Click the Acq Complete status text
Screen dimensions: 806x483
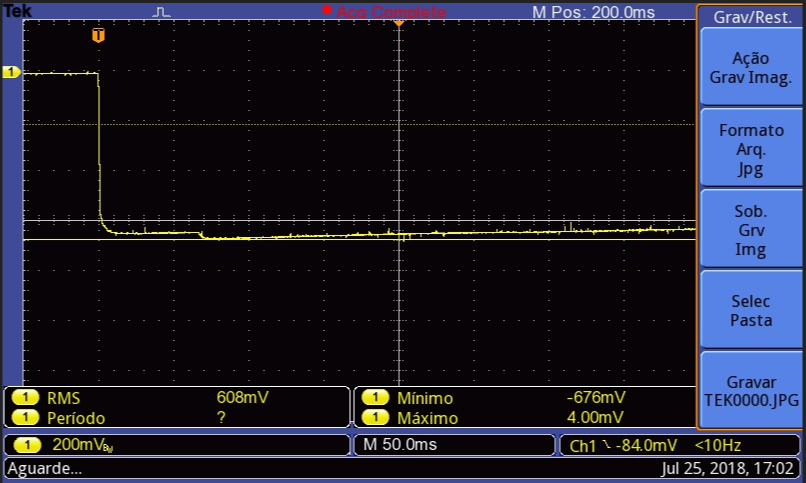(391, 12)
